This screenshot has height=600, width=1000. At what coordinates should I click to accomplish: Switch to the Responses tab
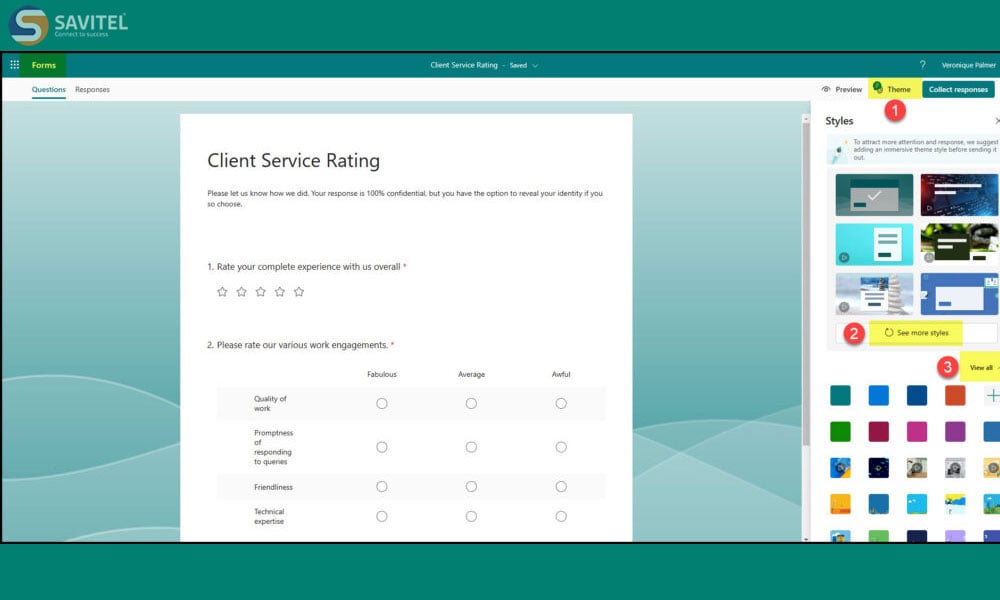(x=92, y=89)
